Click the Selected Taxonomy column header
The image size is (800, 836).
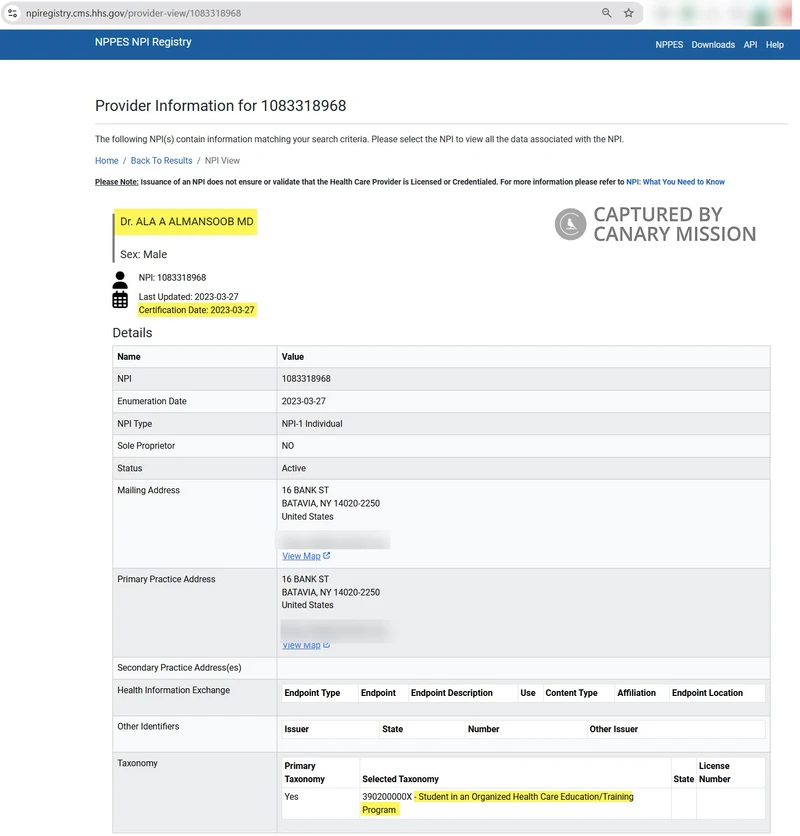[401, 779]
